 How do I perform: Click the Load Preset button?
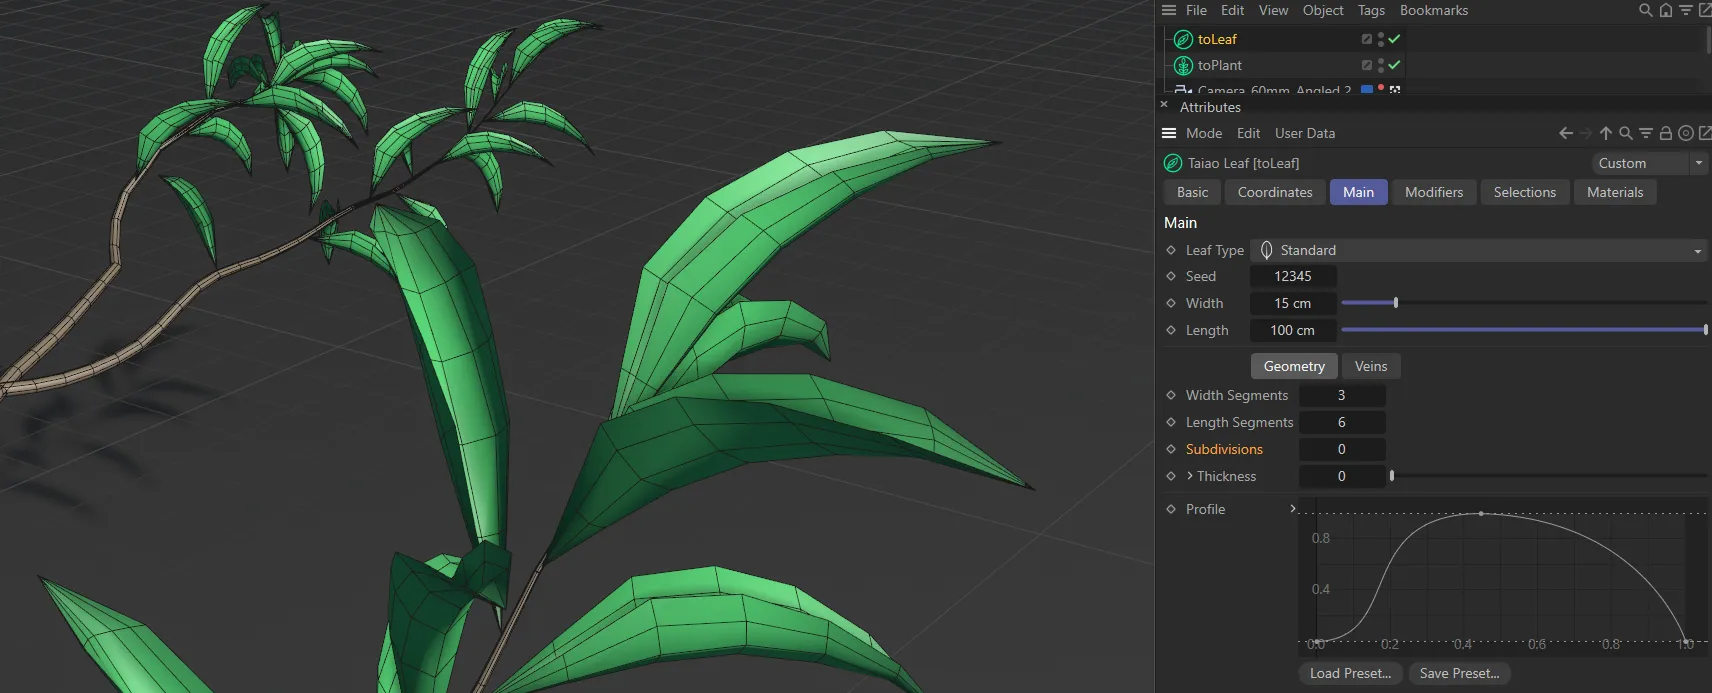click(x=1350, y=673)
